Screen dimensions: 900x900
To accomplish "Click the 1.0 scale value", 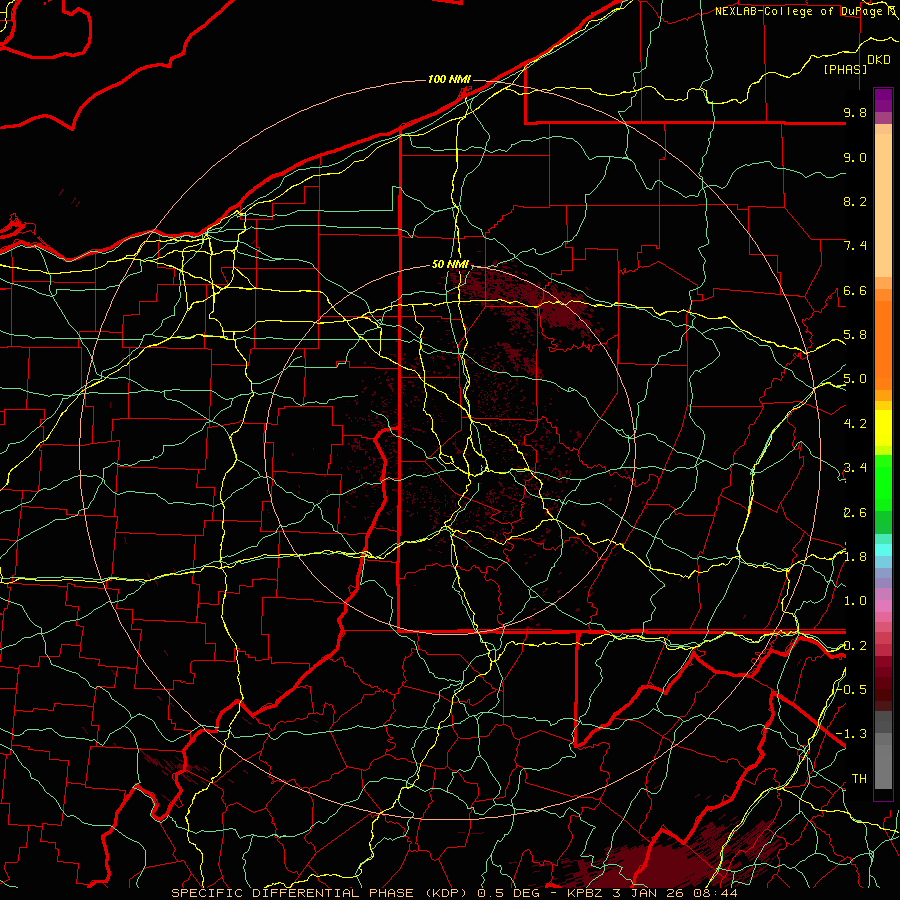I will click(x=855, y=601).
